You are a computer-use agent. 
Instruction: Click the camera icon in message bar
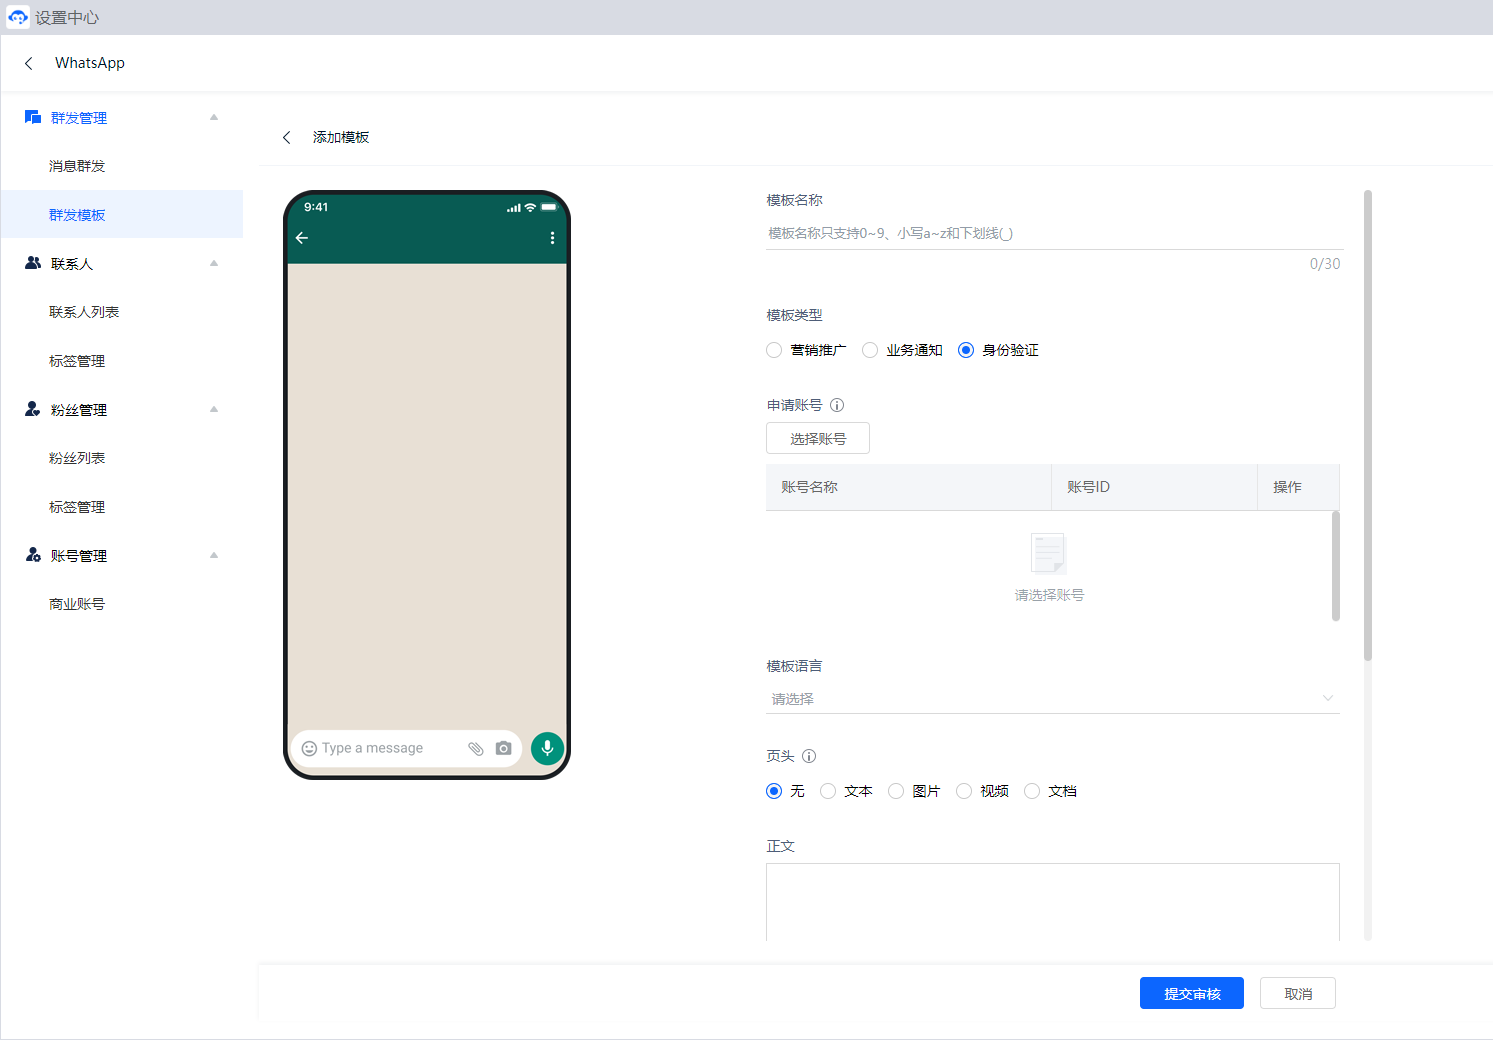coord(504,748)
